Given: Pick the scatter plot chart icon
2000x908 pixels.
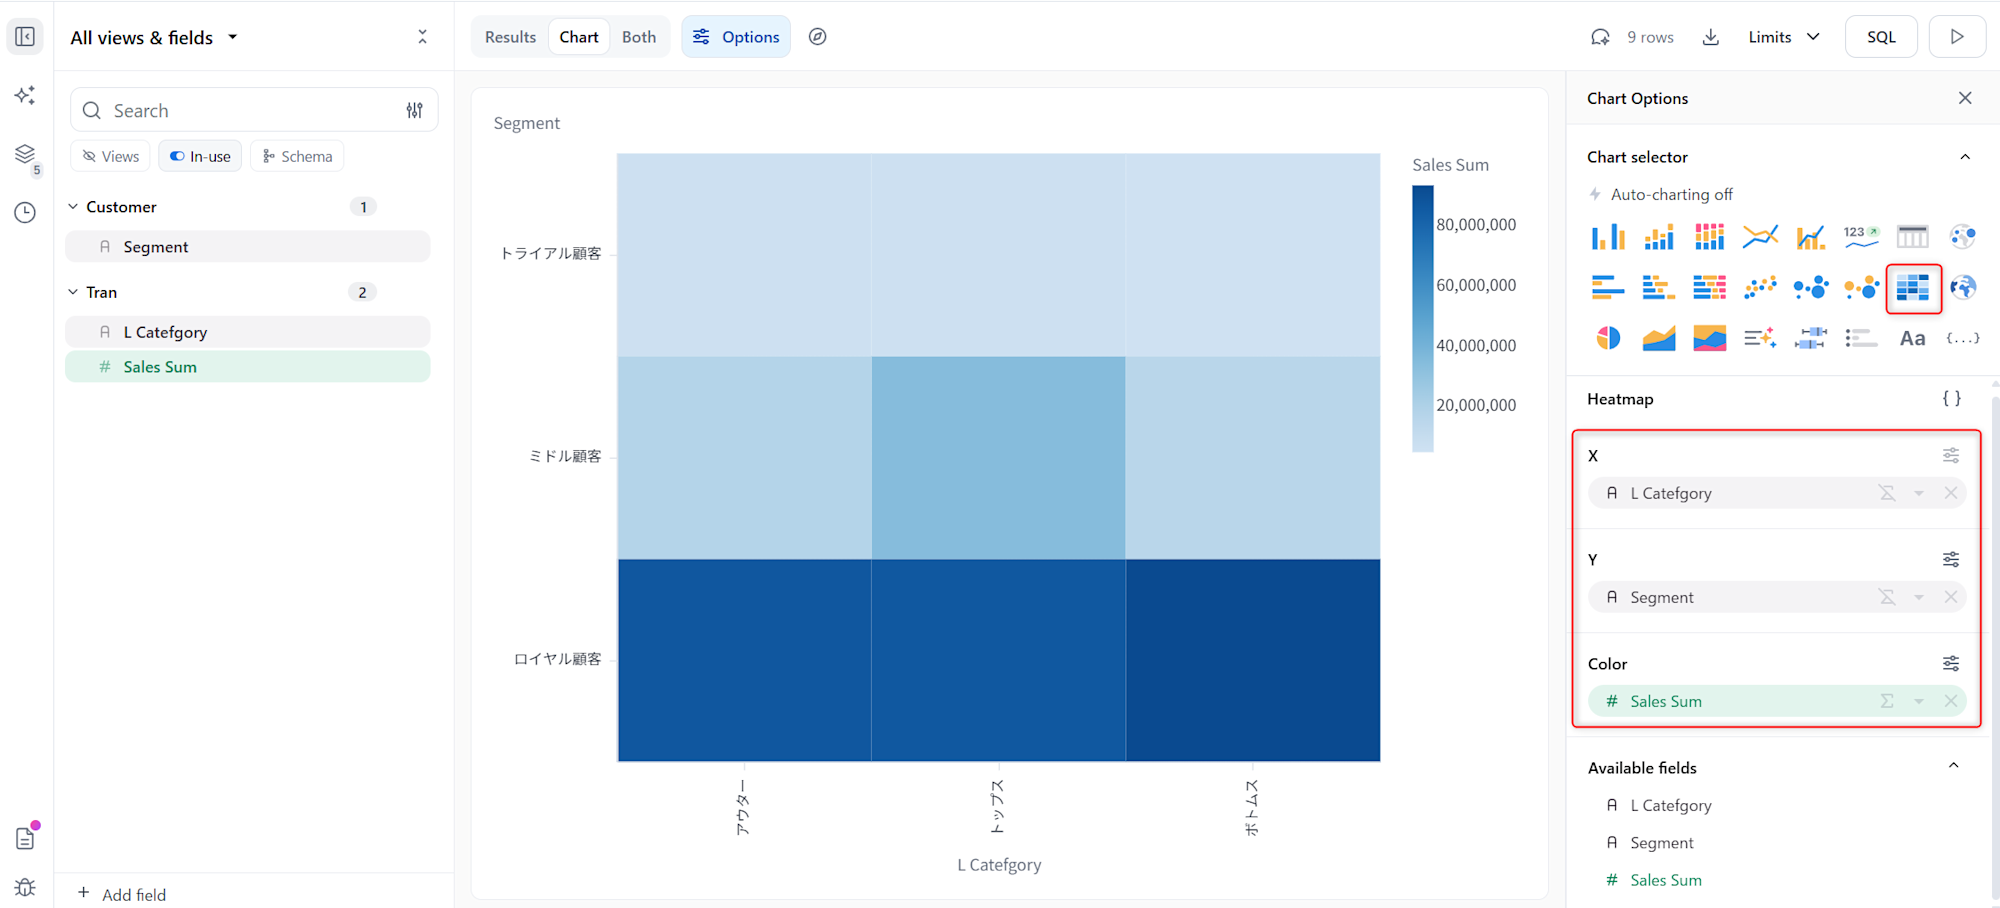Looking at the screenshot, I should (1760, 288).
